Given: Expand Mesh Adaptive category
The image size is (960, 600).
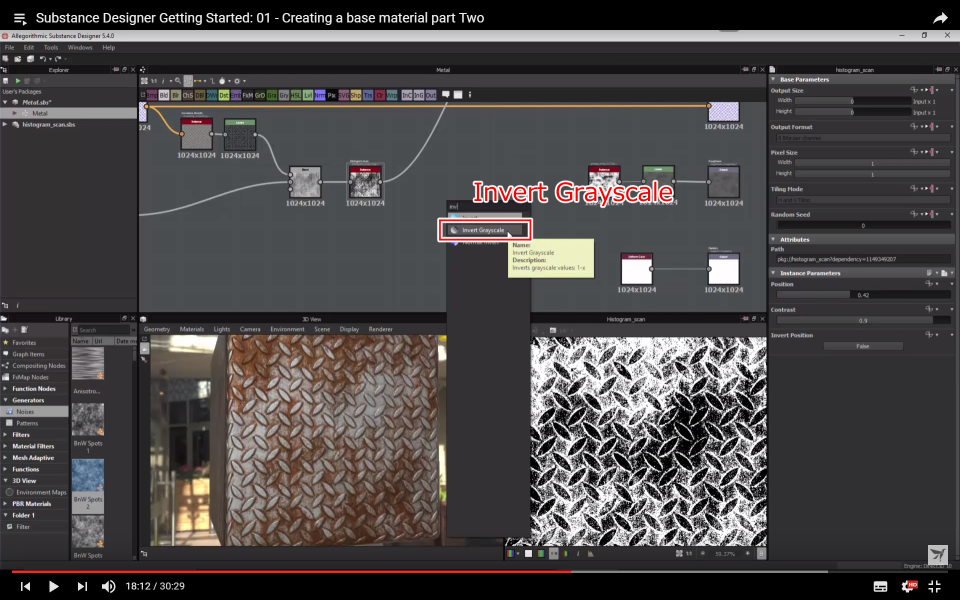Looking at the screenshot, I should (6, 458).
